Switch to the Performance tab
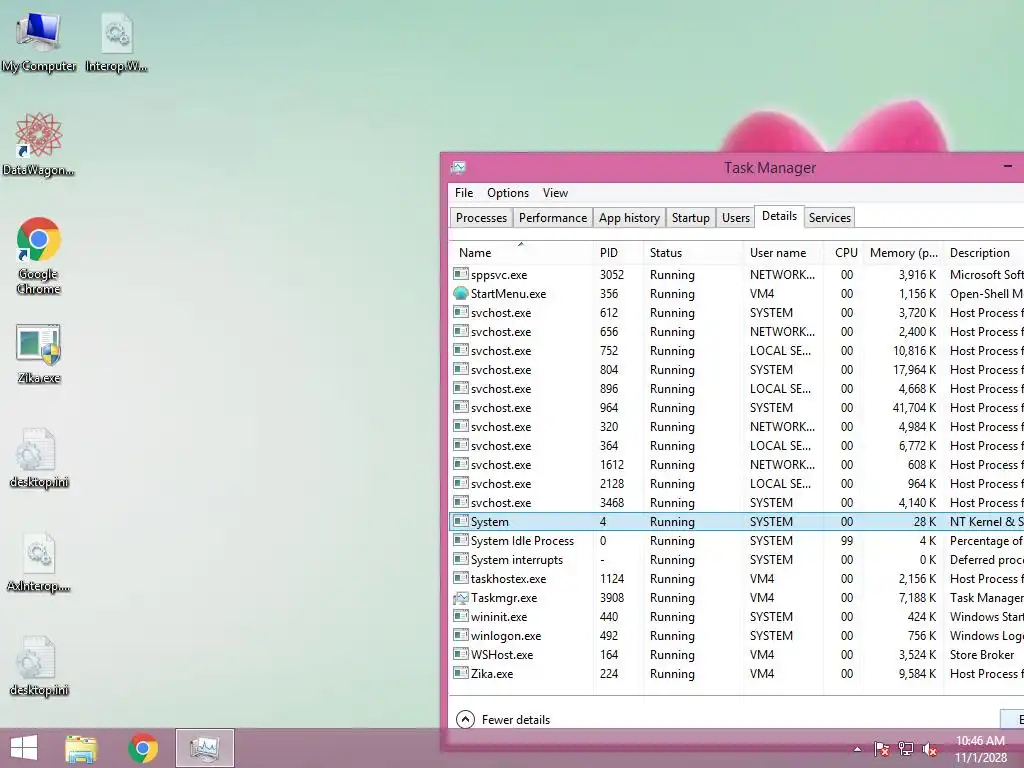Screen dimensions: 1024x768 [x=552, y=217]
